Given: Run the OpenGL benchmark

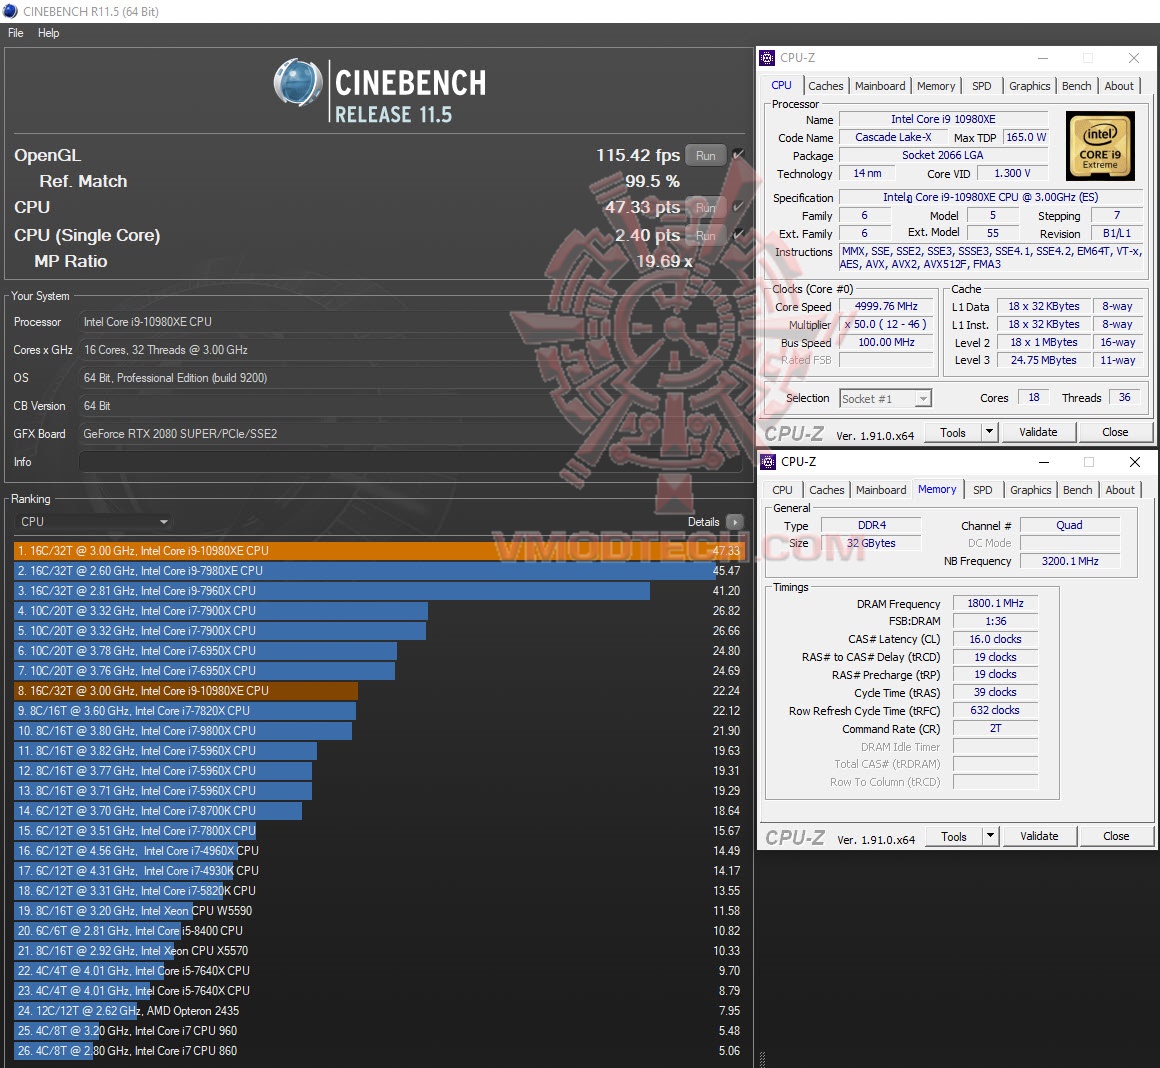Looking at the screenshot, I should pos(705,155).
